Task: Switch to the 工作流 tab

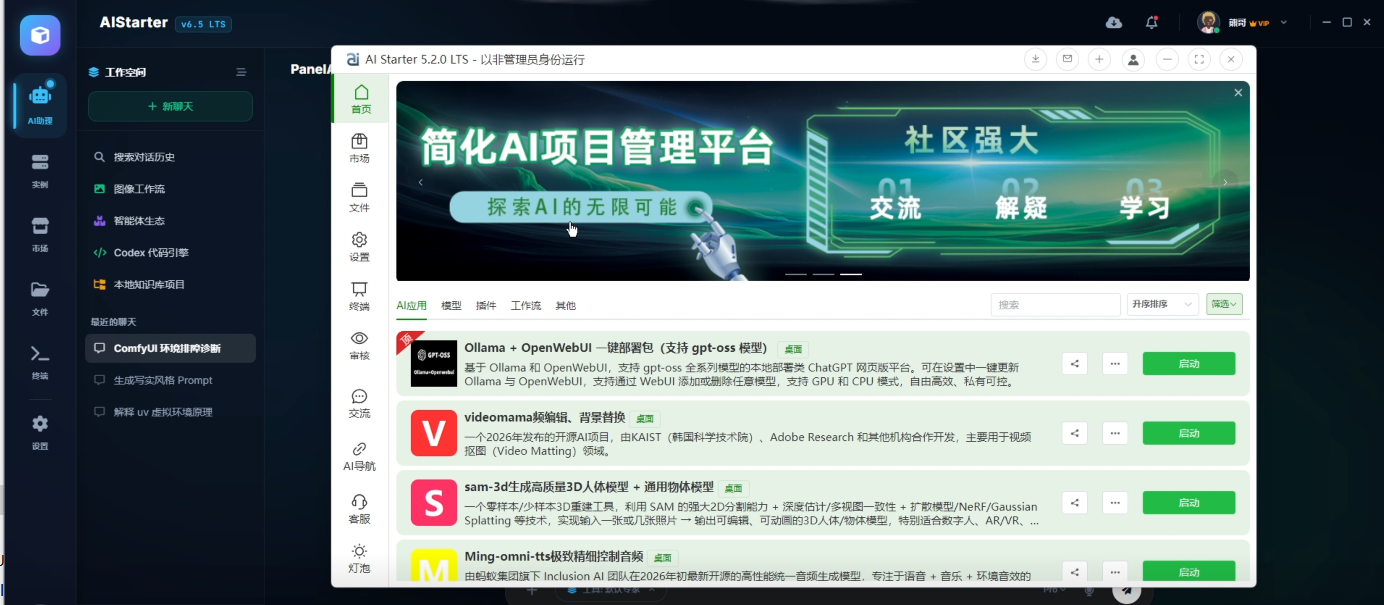Action: [x=526, y=305]
